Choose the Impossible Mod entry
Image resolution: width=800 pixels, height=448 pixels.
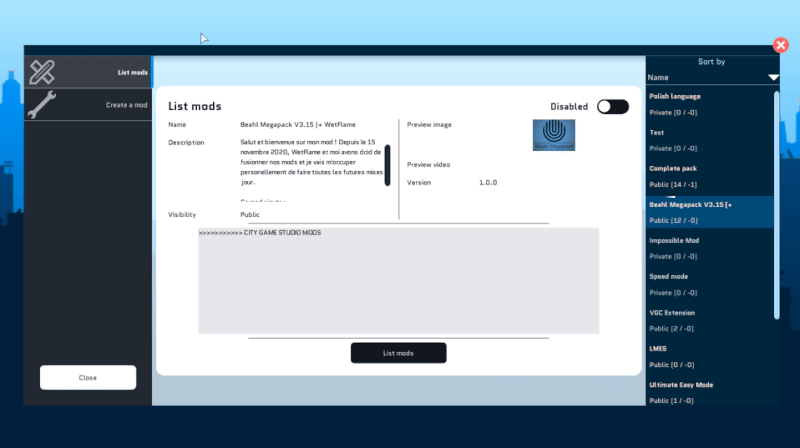pos(708,248)
